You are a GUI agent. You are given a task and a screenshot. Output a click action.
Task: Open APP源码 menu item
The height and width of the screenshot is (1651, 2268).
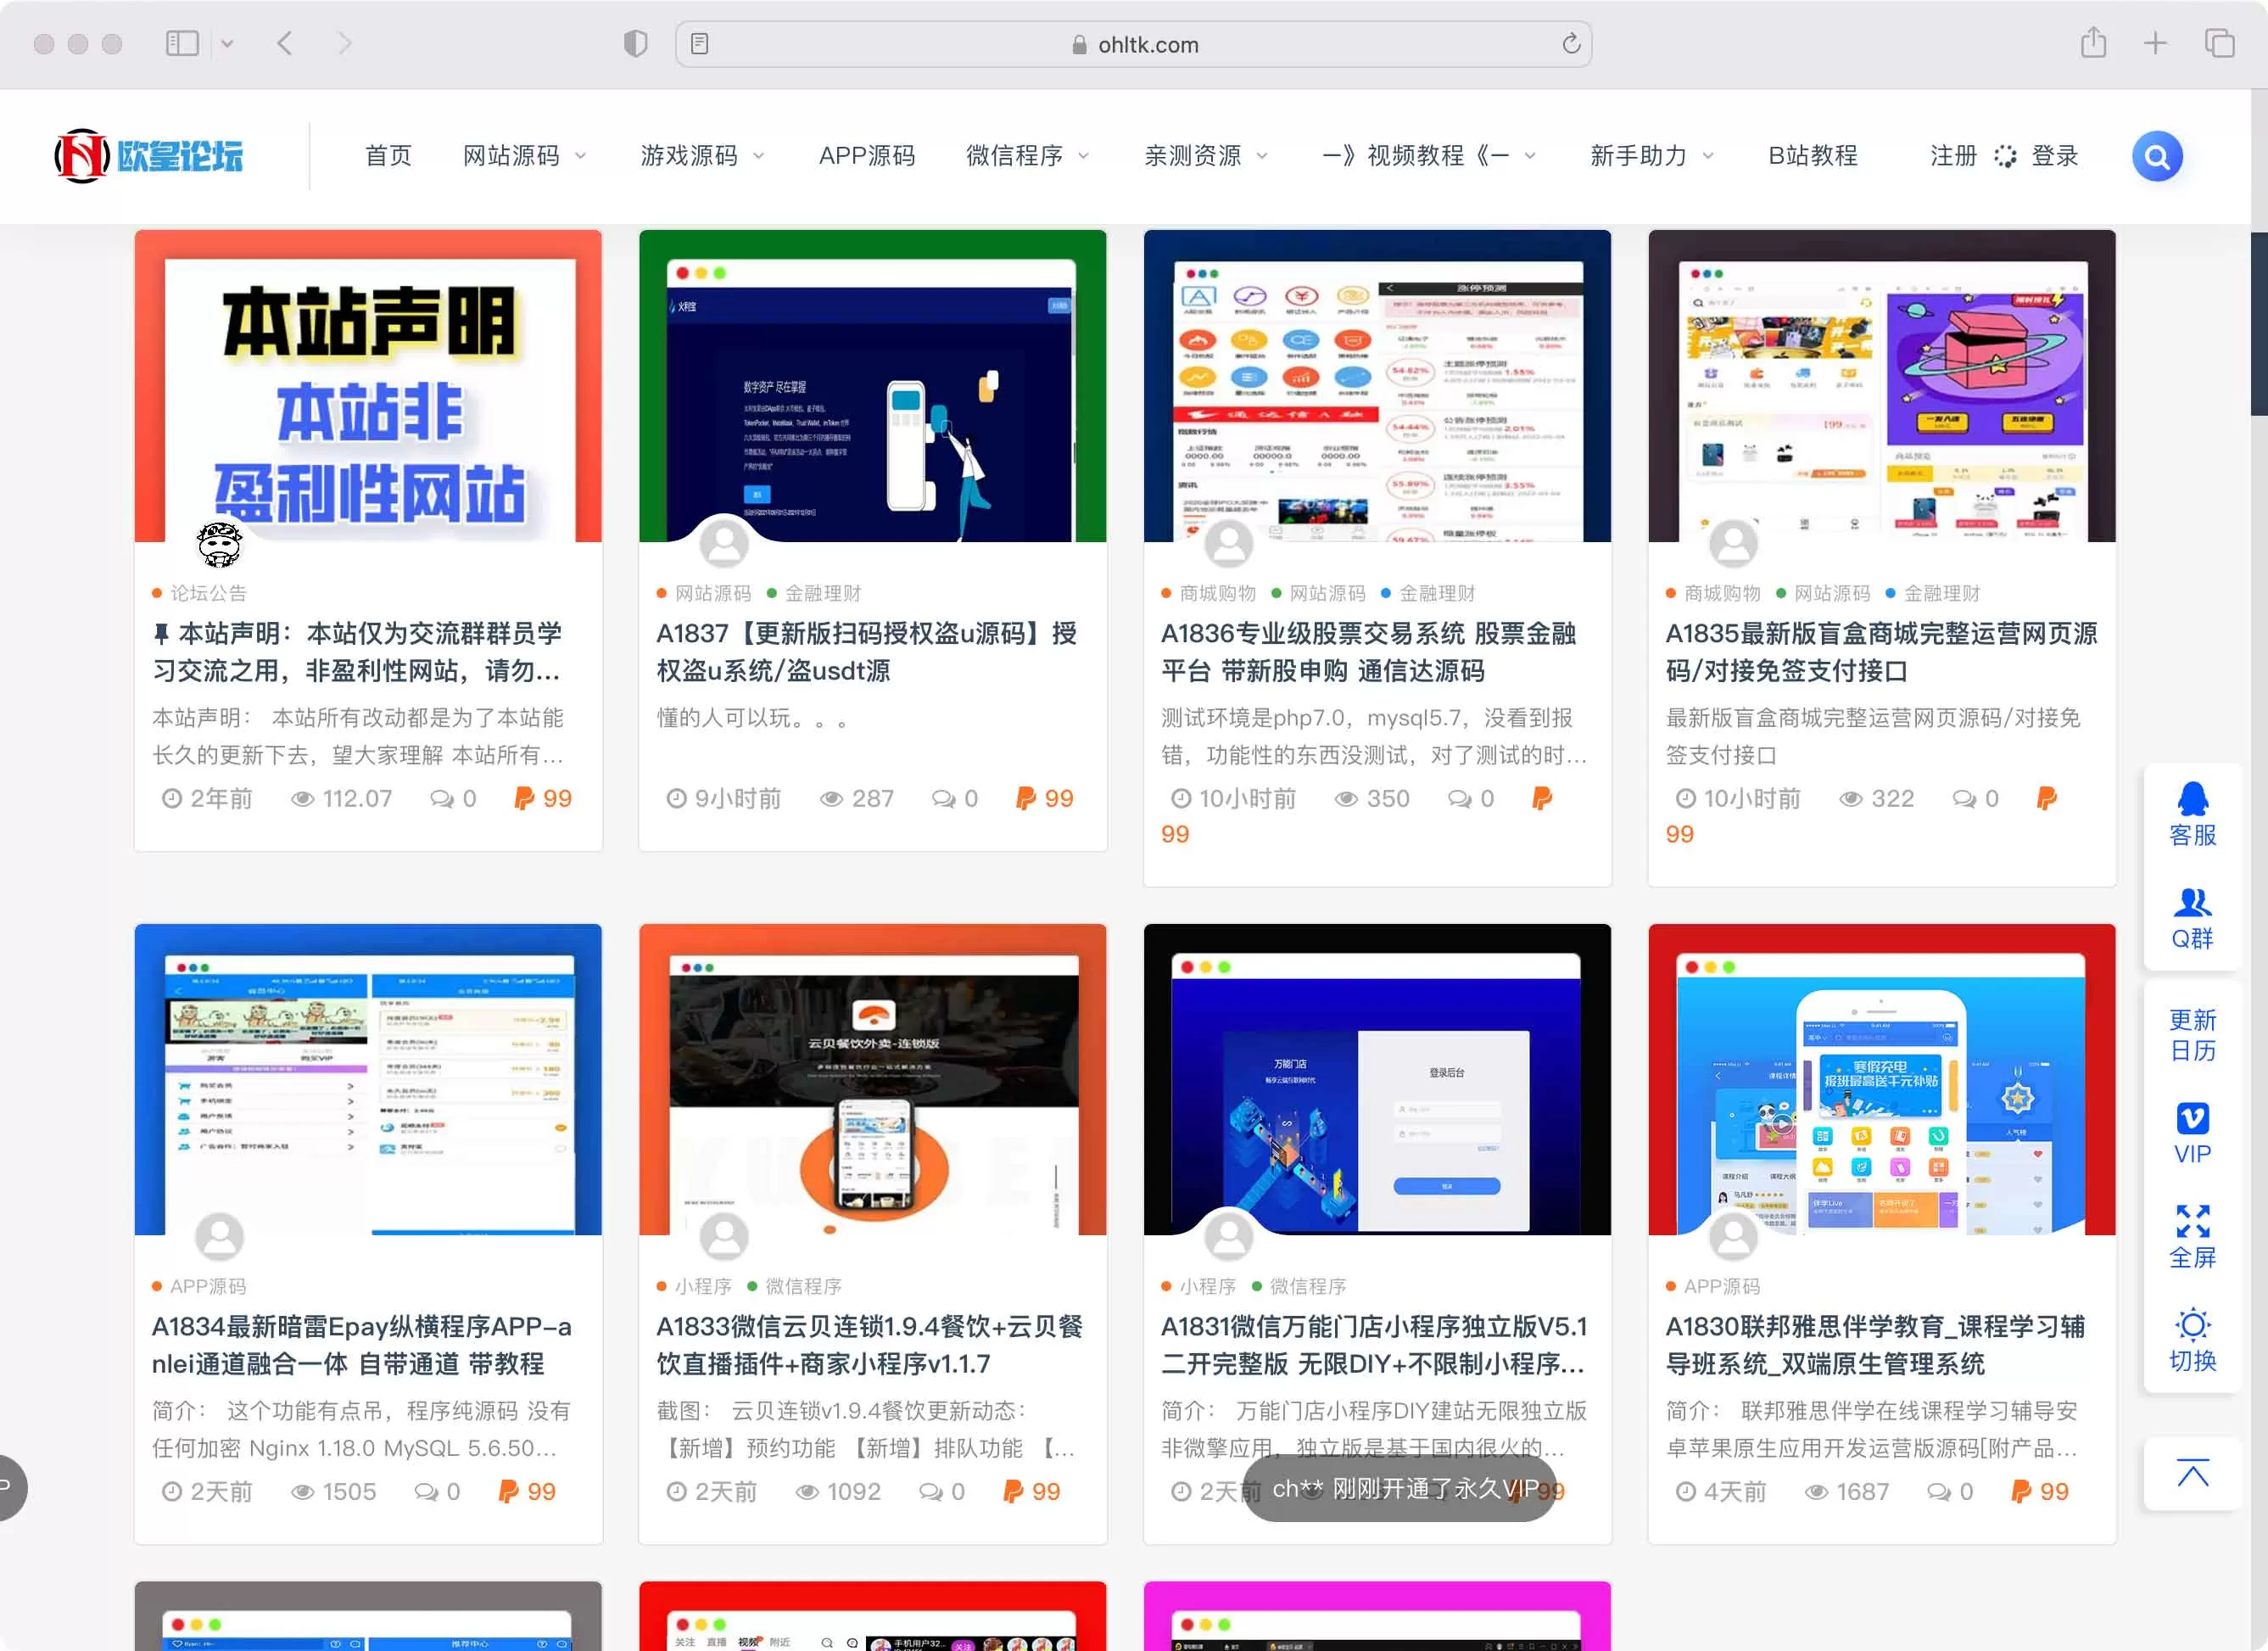pos(866,156)
